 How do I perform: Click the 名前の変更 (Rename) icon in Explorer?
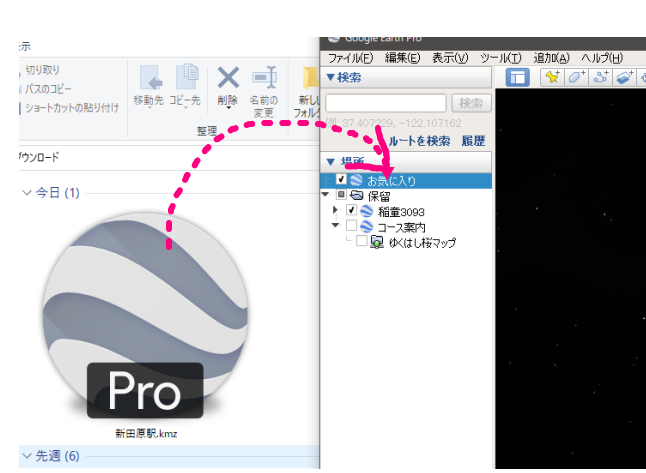pyautogui.click(x=264, y=77)
